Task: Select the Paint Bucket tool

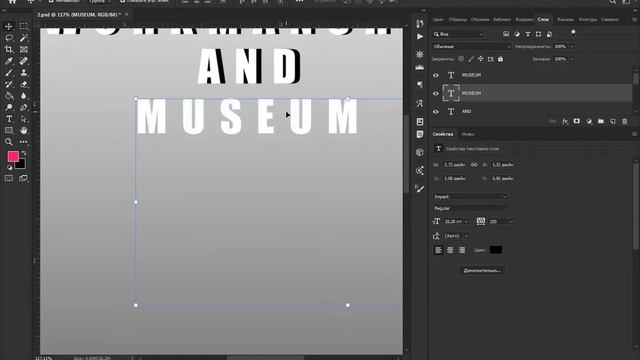Action: coord(9,96)
